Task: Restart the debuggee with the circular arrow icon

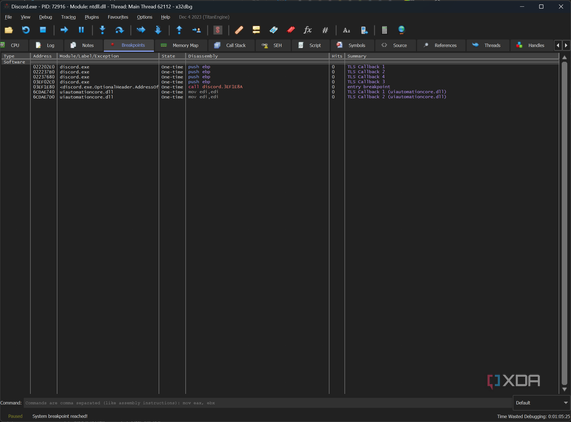Action: (x=26, y=30)
